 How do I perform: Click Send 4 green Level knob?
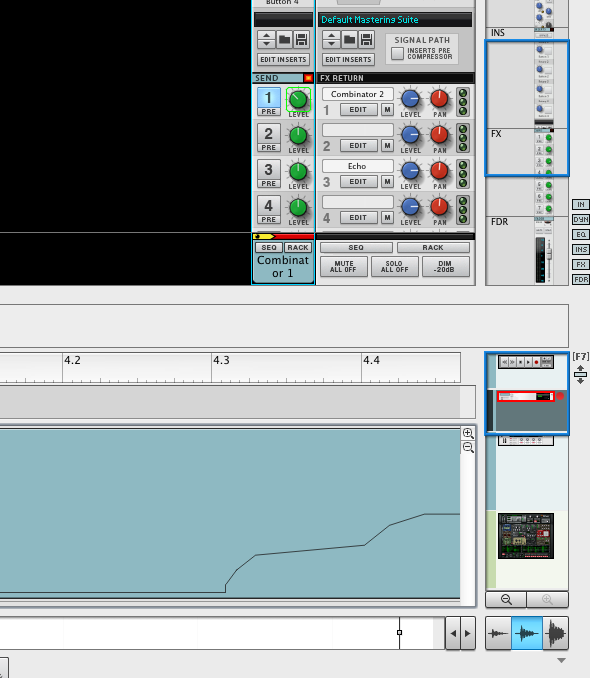[x=298, y=207]
